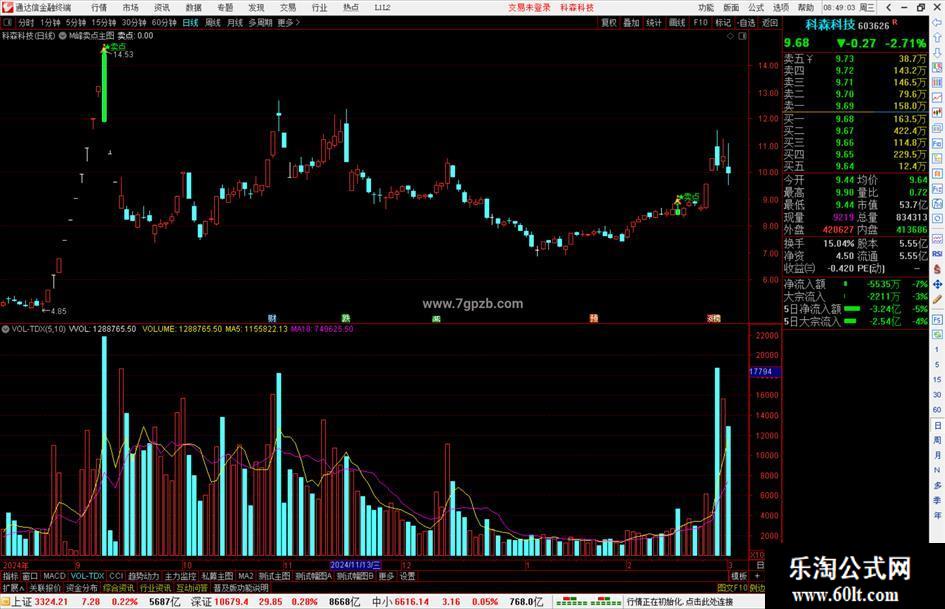Switch sub-chart to MACD indicator
This screenshot has width=945, height=609.
point(54,576)
